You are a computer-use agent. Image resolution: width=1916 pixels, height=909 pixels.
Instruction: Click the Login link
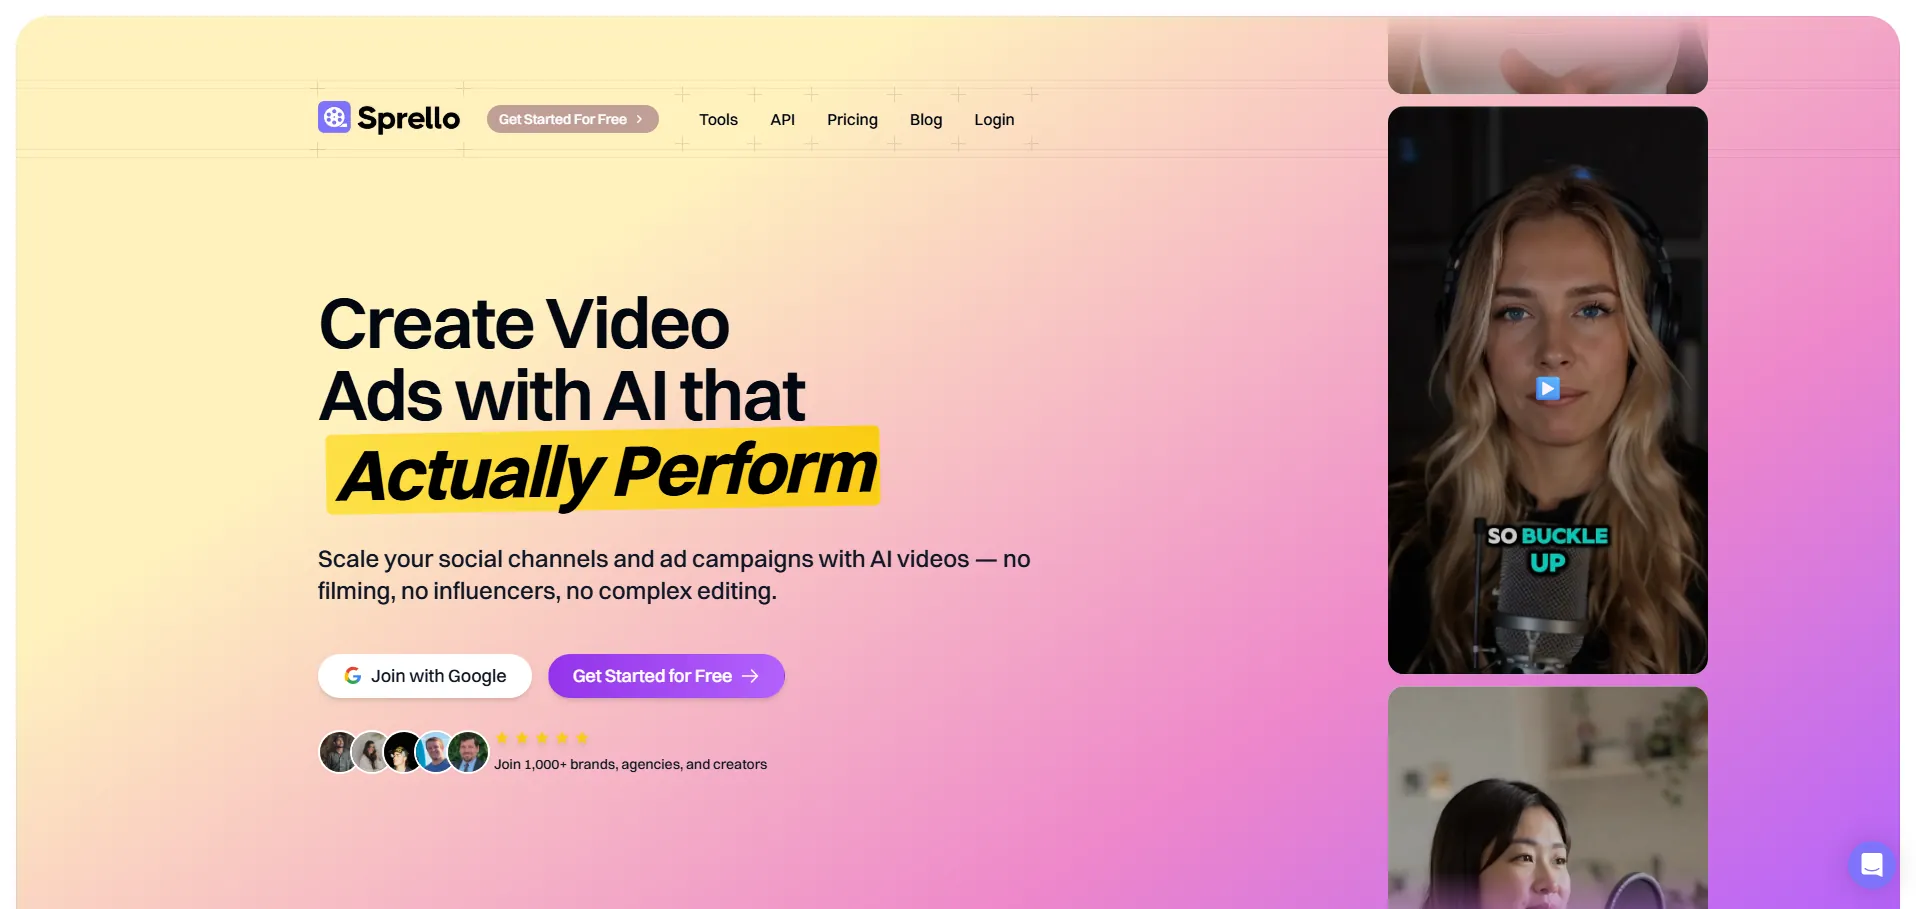pos(994,119)
